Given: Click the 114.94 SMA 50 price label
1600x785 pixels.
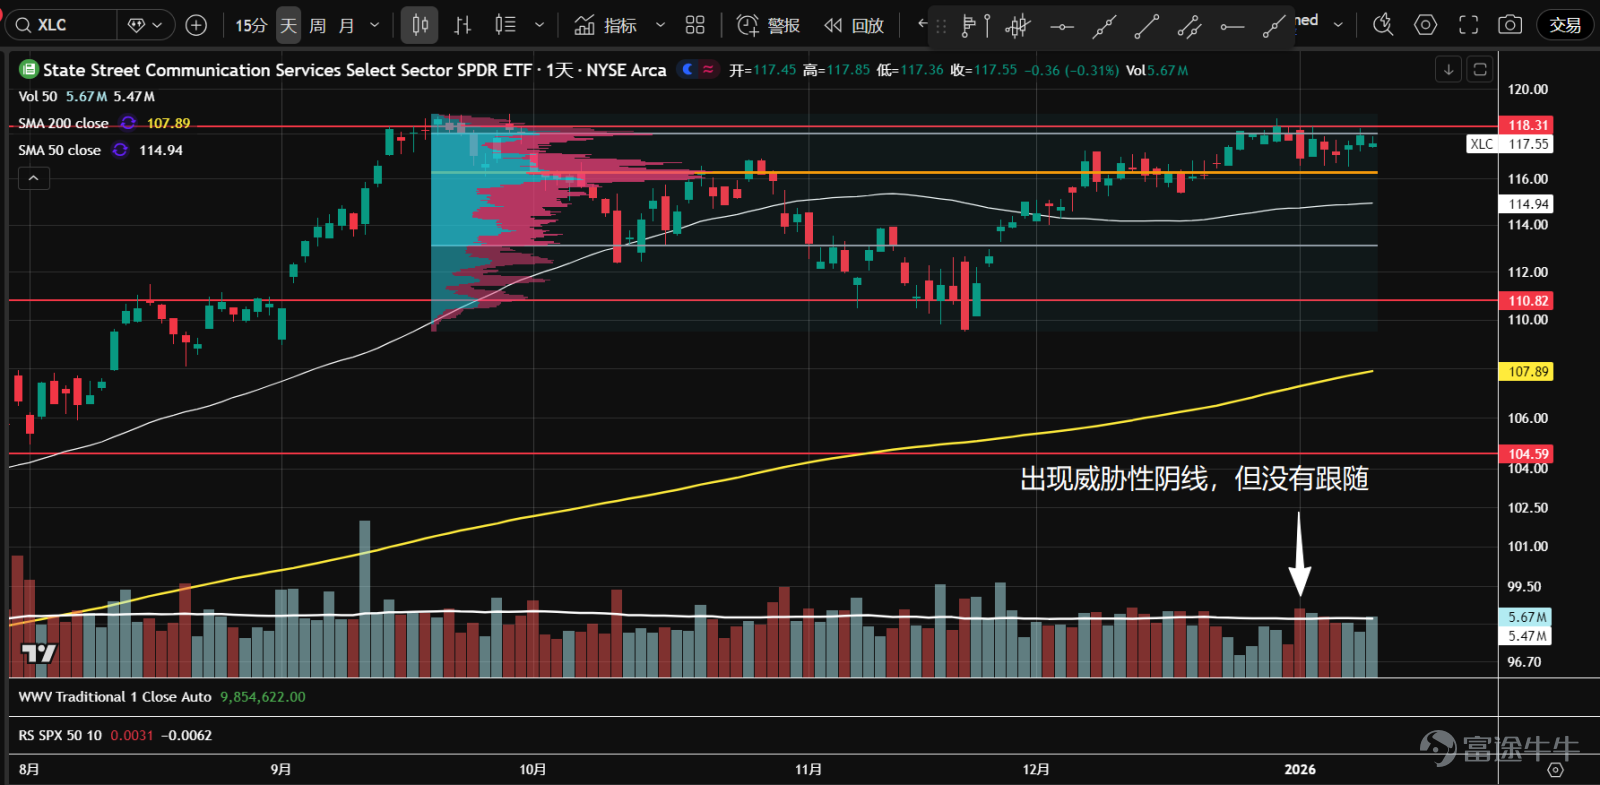Looking at the screenshot, I should point(1528,204).
